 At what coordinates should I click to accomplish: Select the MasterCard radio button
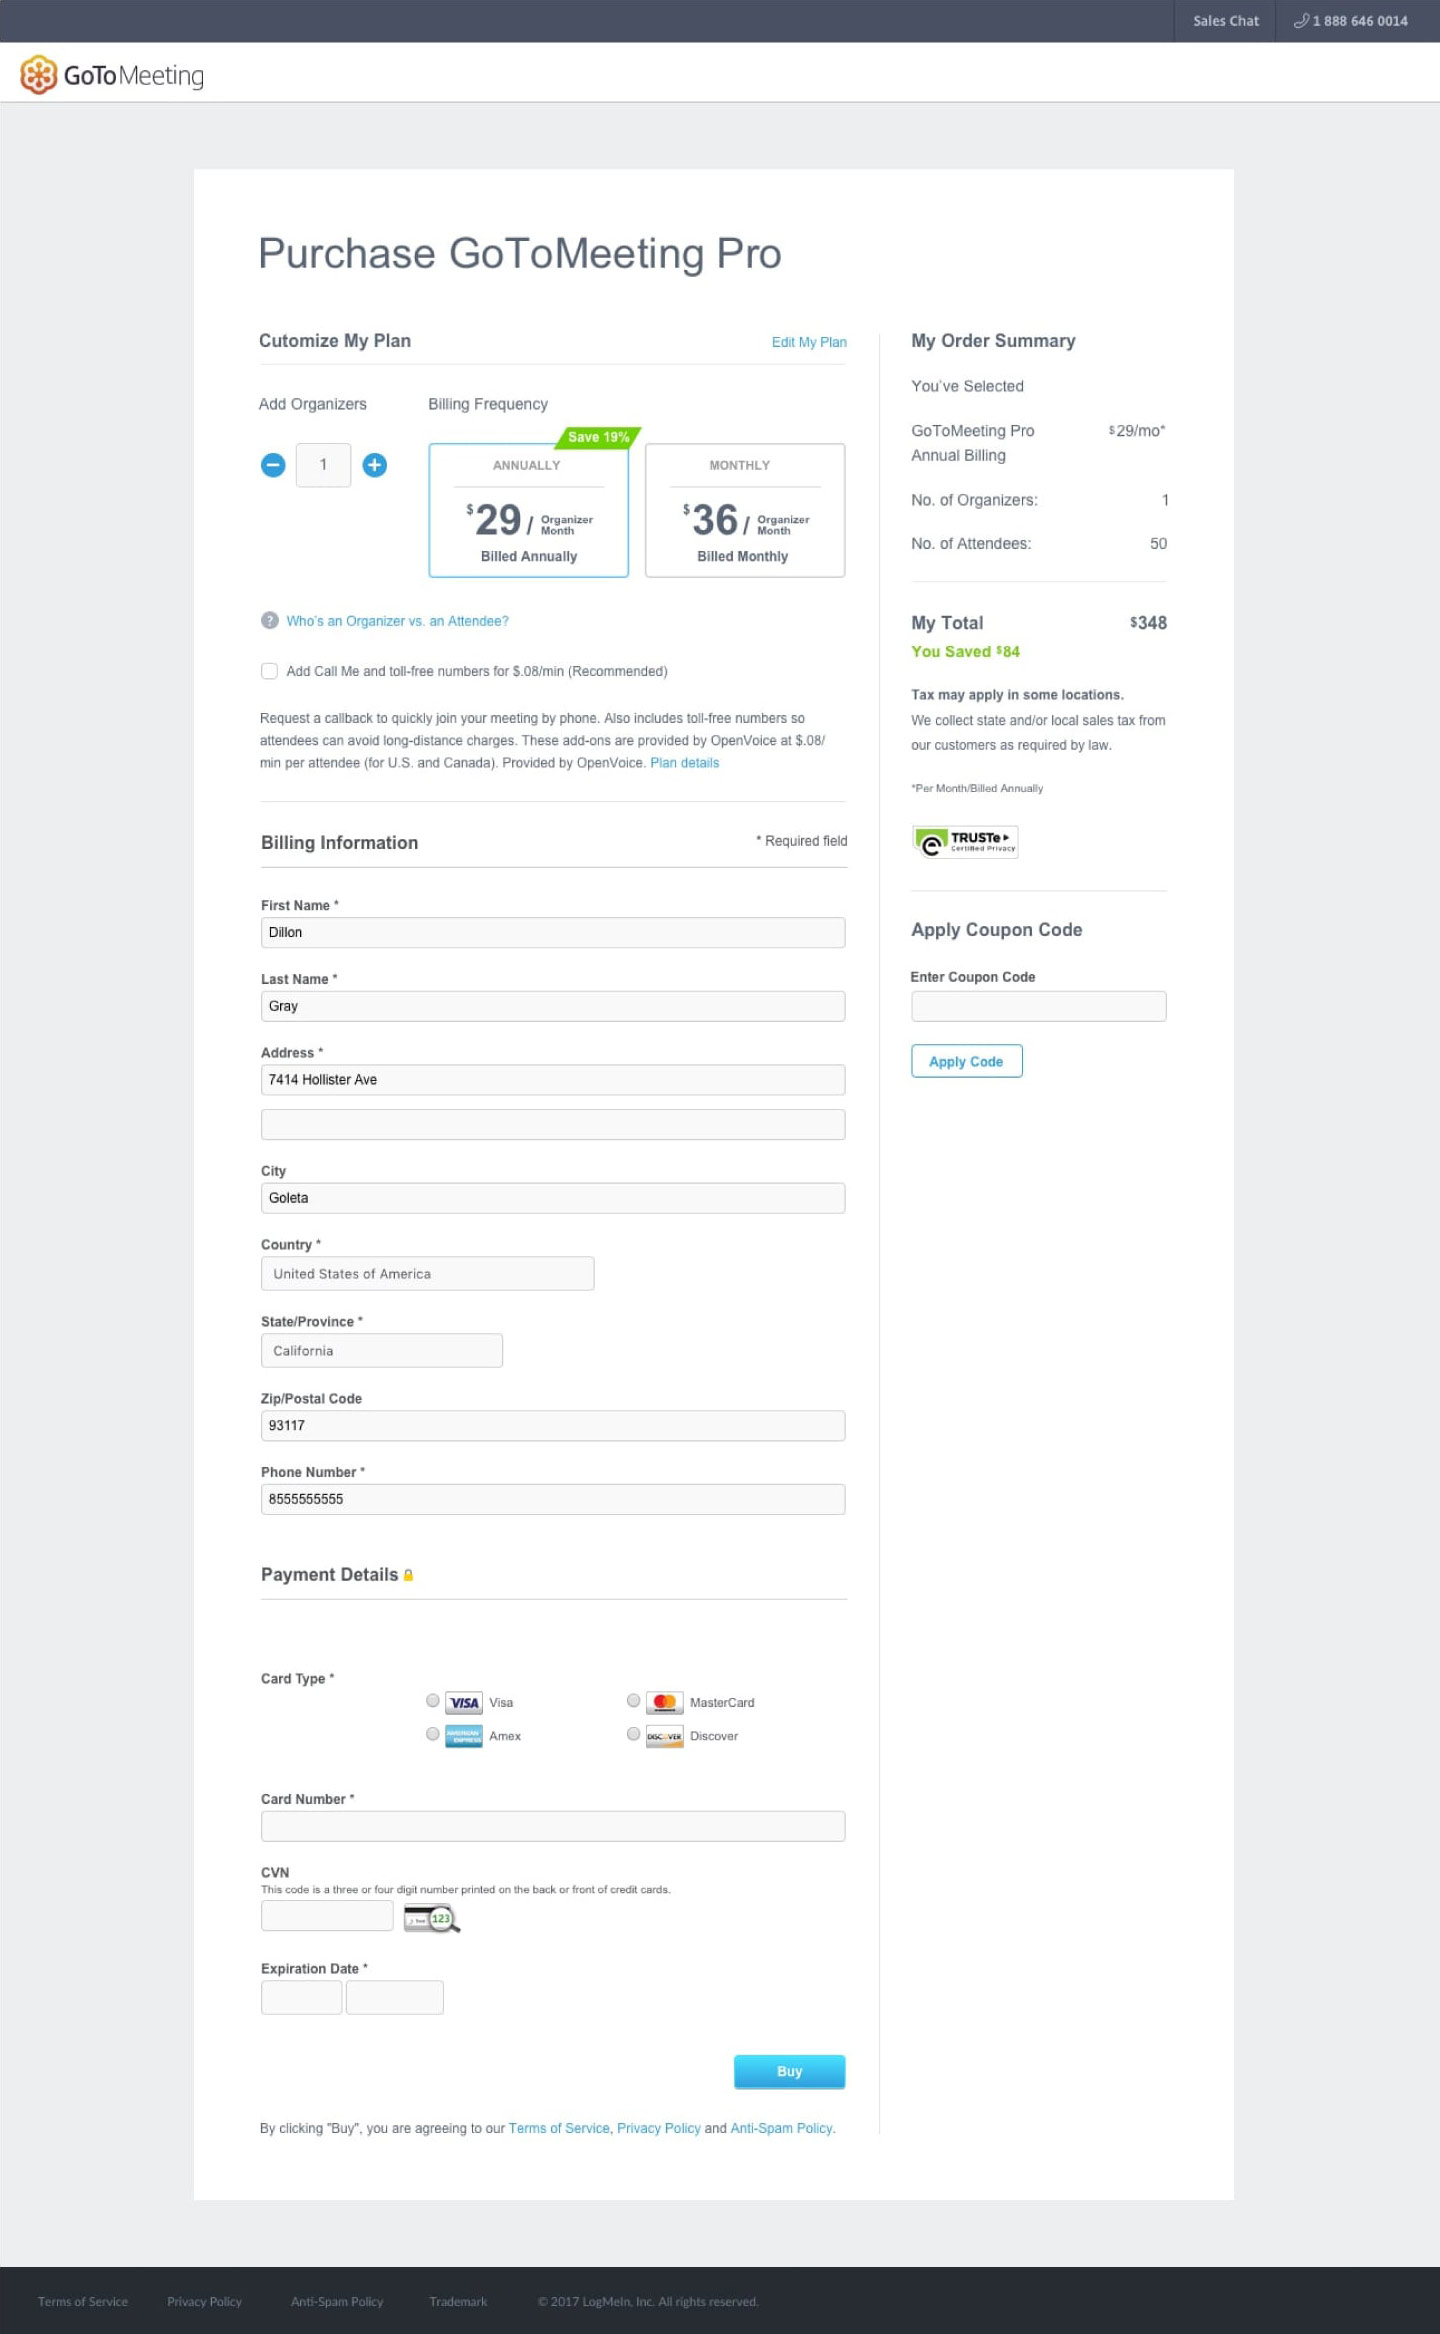point(633,1701)
